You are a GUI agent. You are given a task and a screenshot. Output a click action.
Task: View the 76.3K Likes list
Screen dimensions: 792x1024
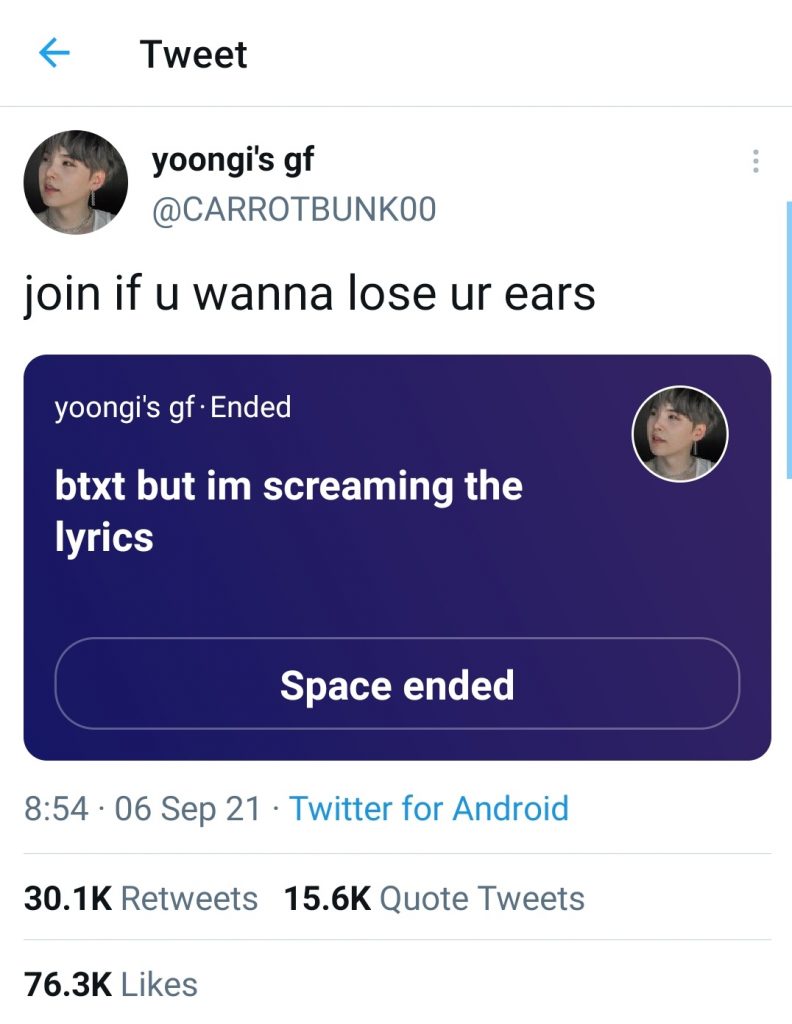tap(111, 984)
